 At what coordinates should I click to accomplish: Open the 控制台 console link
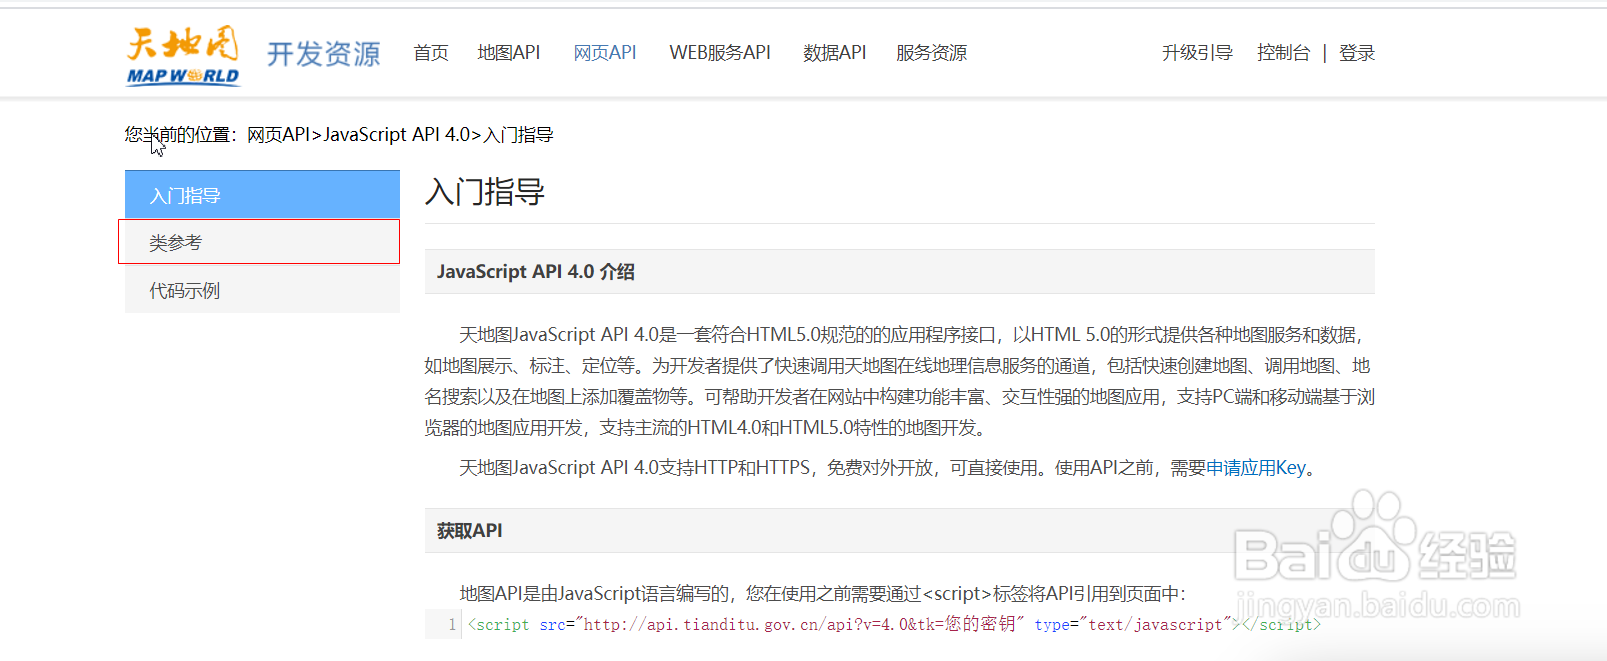[x=1283, y=53]
